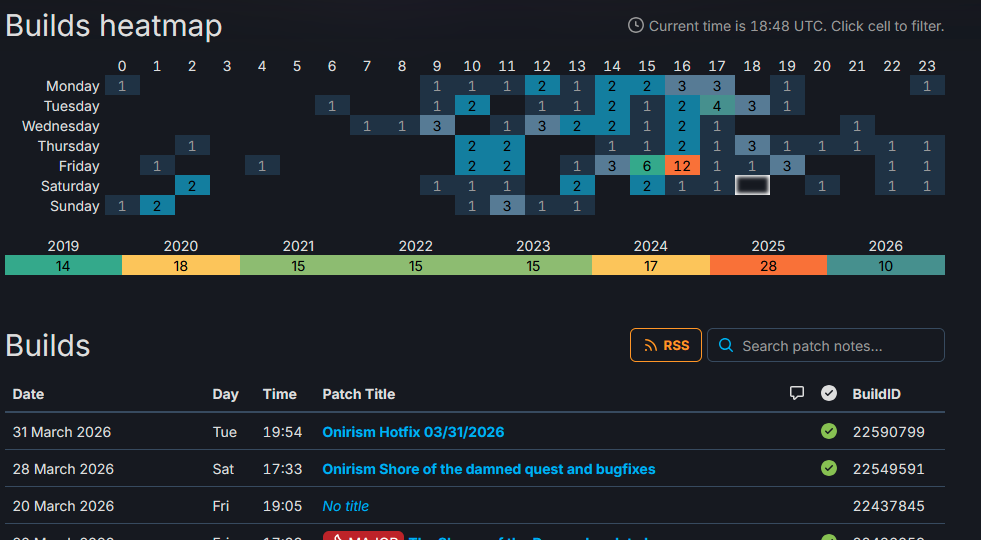Filter by Monday hour 23 cell

(x=927, y=86)
